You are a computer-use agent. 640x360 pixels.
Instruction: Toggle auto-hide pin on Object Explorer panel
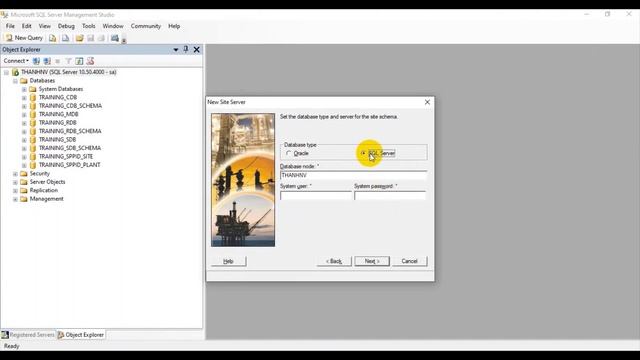tap(186, 49)
